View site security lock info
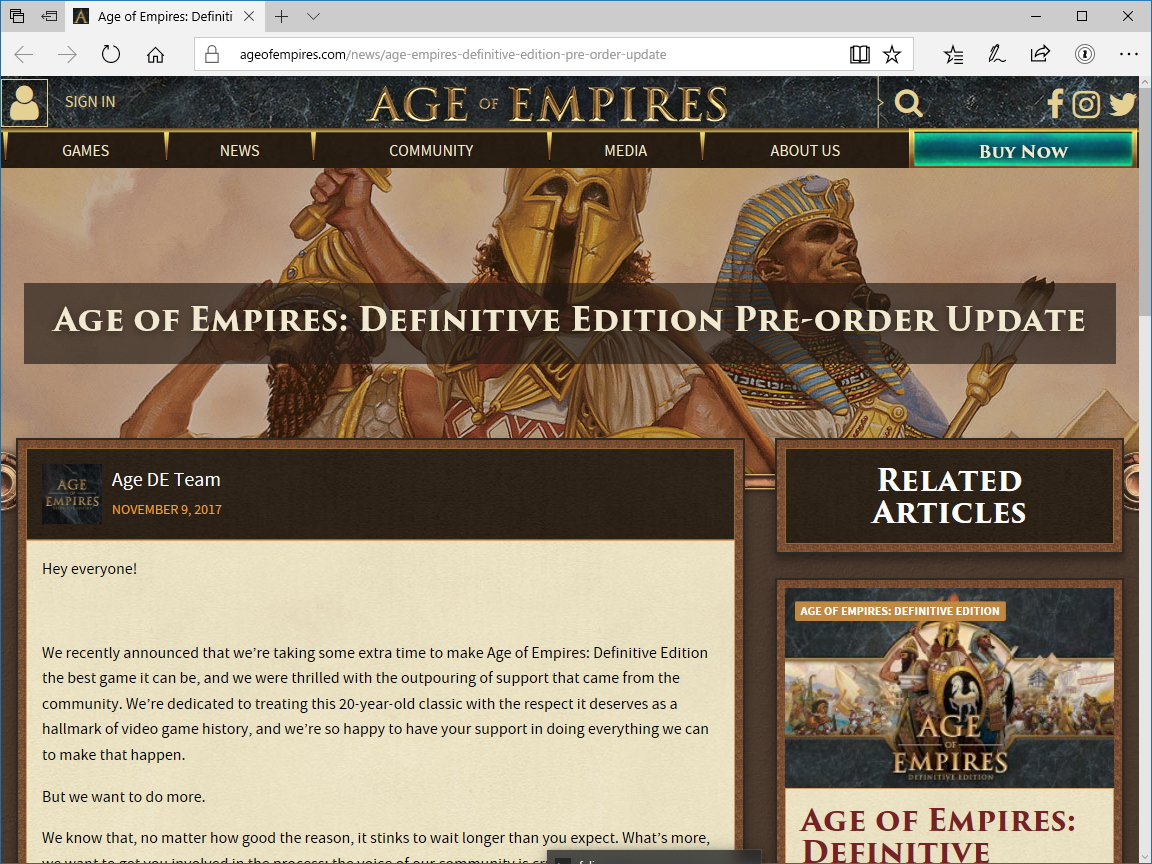The image size is (1152, 864). pyautogui.click(x=212, y=54)
